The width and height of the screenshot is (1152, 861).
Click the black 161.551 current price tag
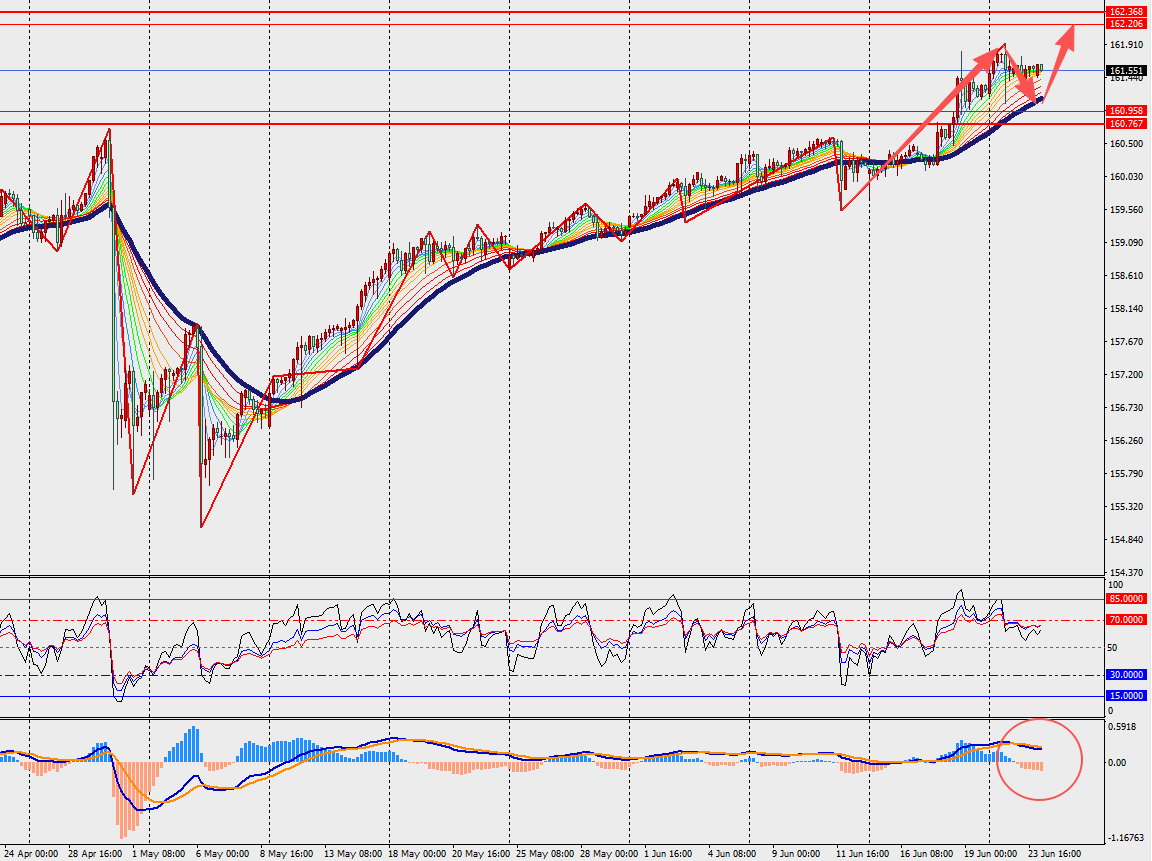click(x=1126, y=71)
